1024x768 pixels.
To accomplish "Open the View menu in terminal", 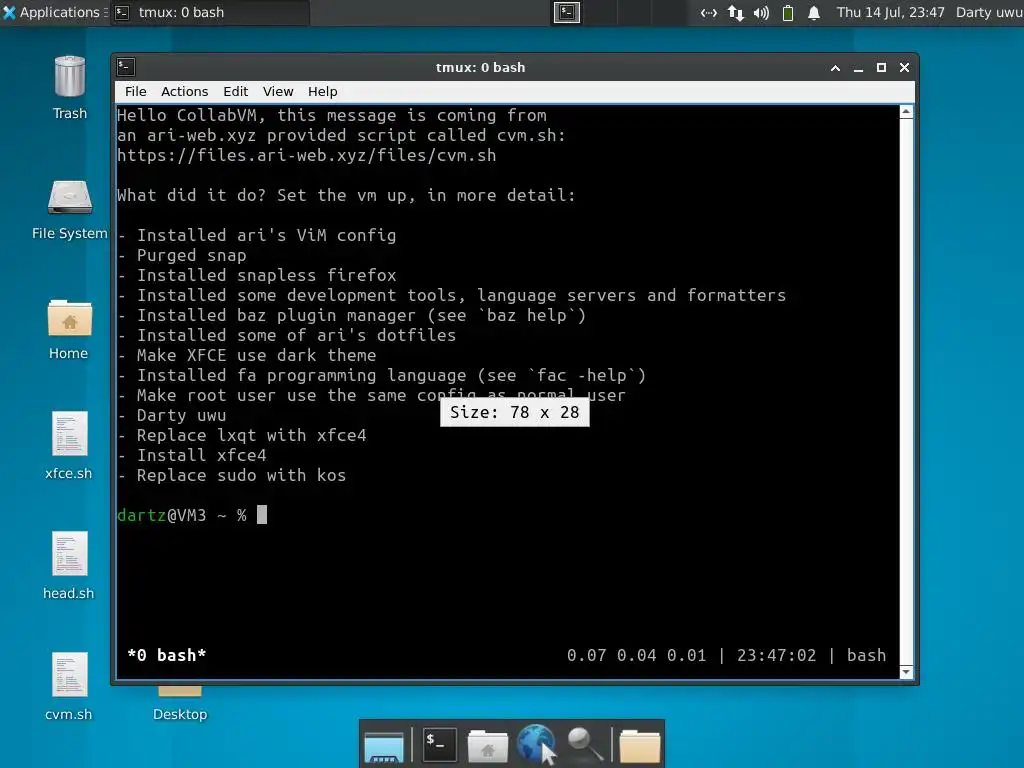I will click(278, 91).
